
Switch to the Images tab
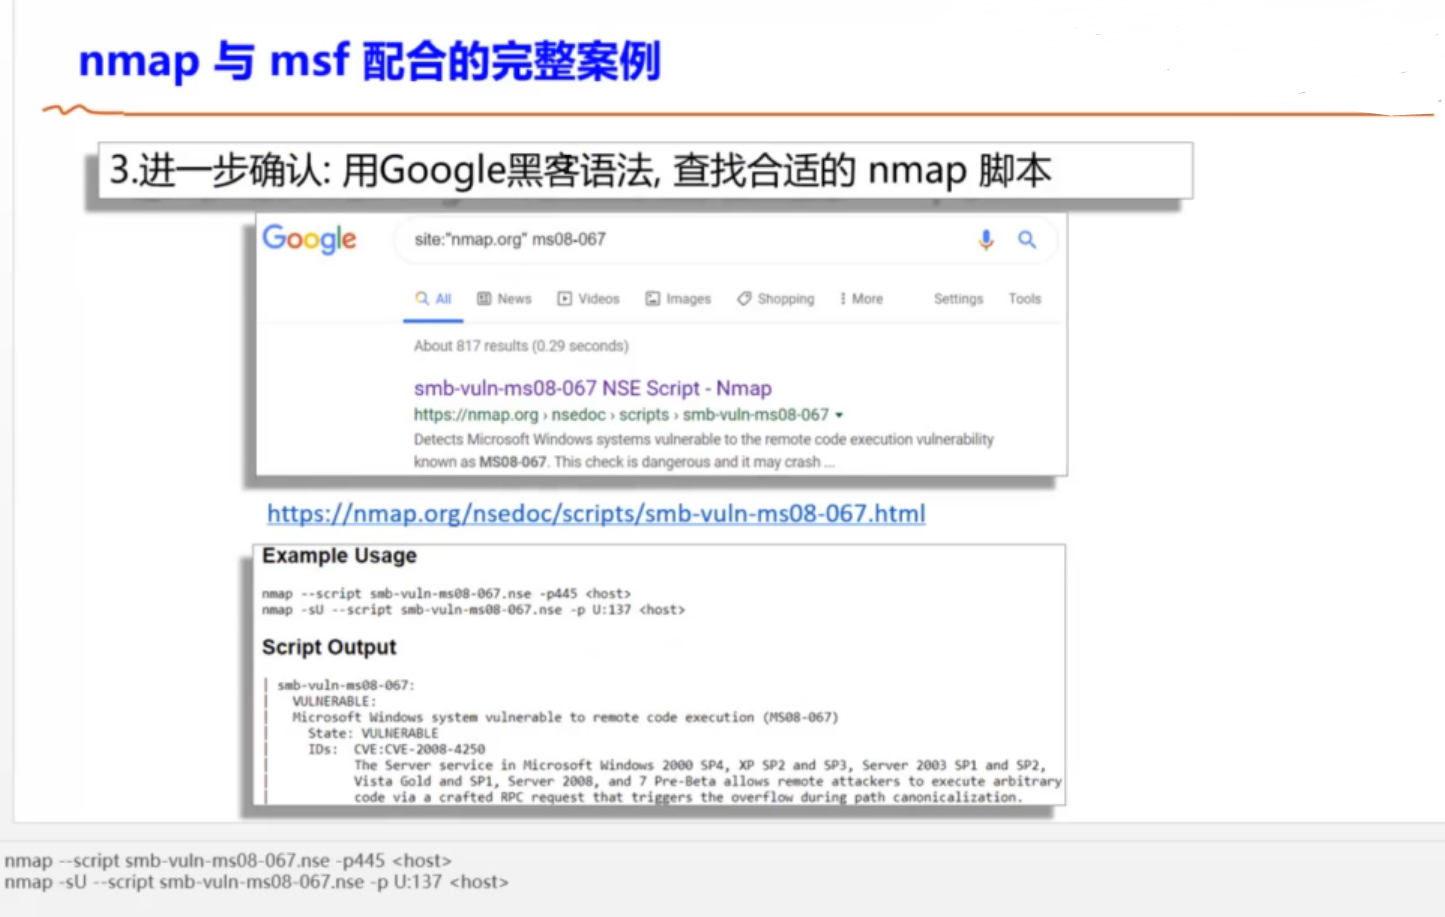tap(678, 299)
